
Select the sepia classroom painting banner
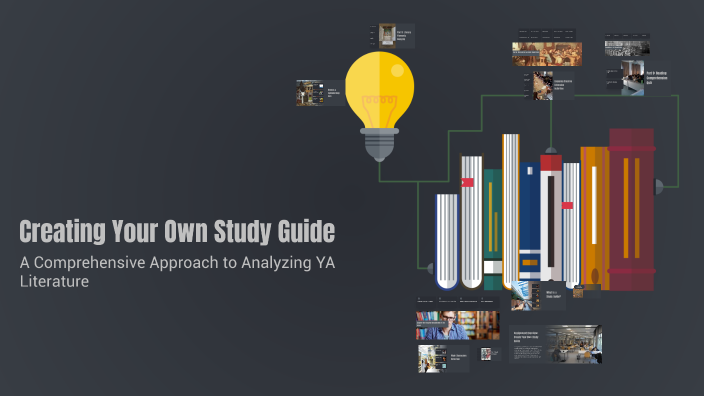pos(547,54)
